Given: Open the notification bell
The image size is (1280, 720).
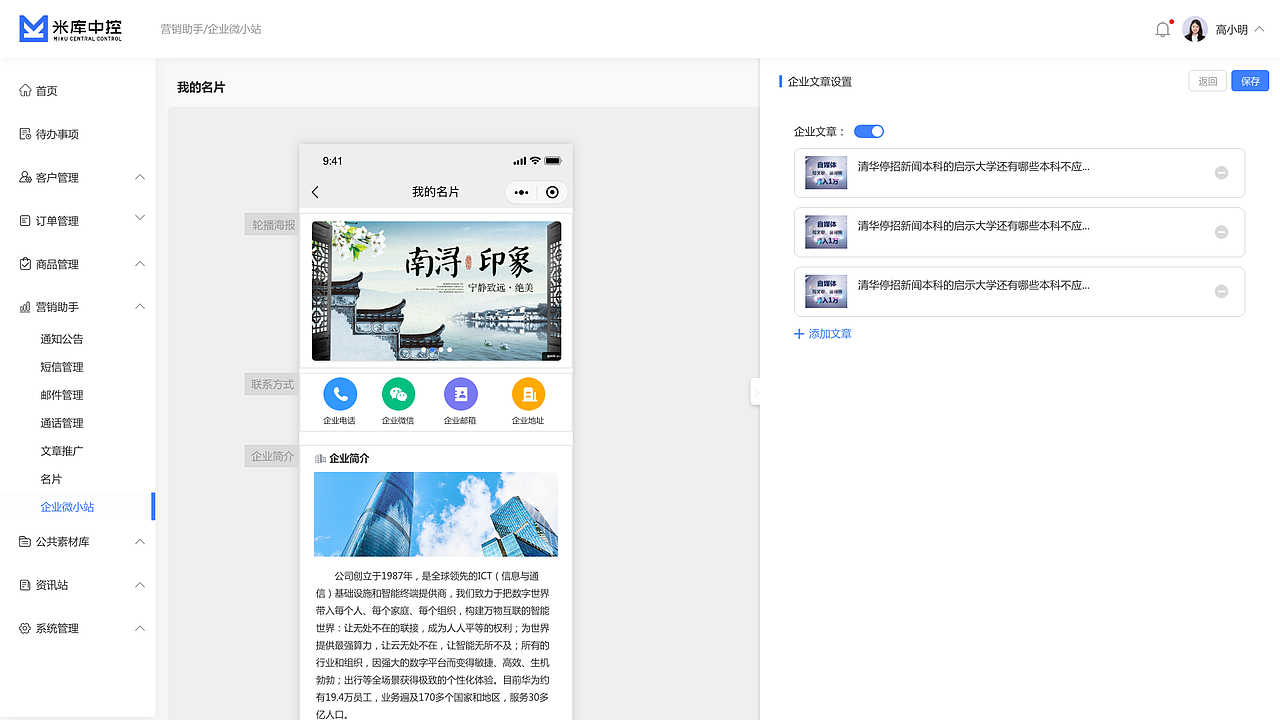Looking at the screenshot, I should [x=1162, y=29].
